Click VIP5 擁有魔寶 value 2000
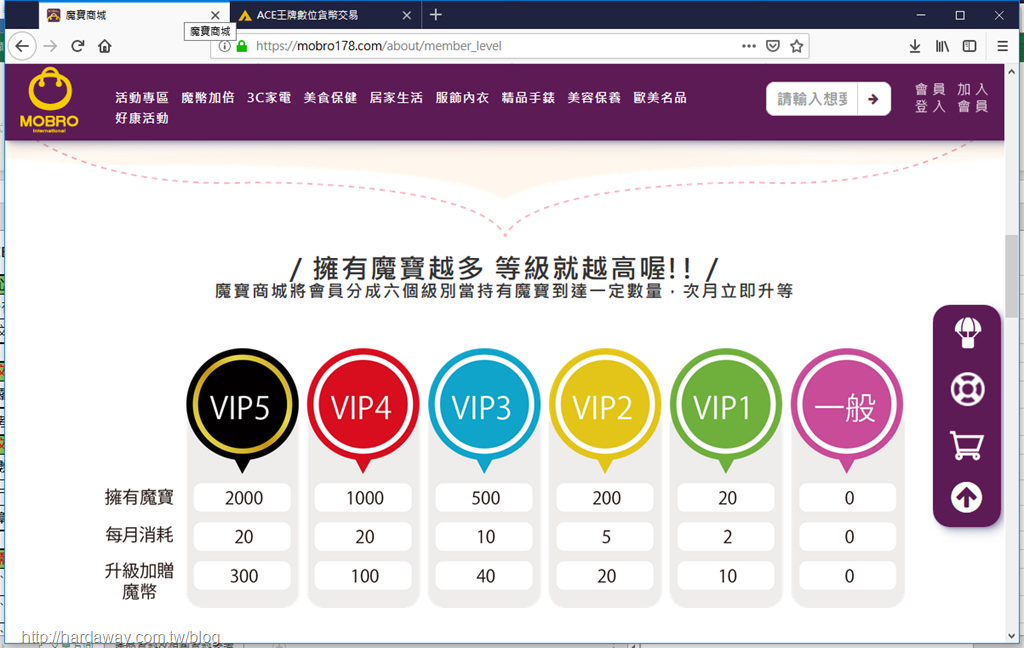Screen dimensions: 1024x648 coord(243,498)
